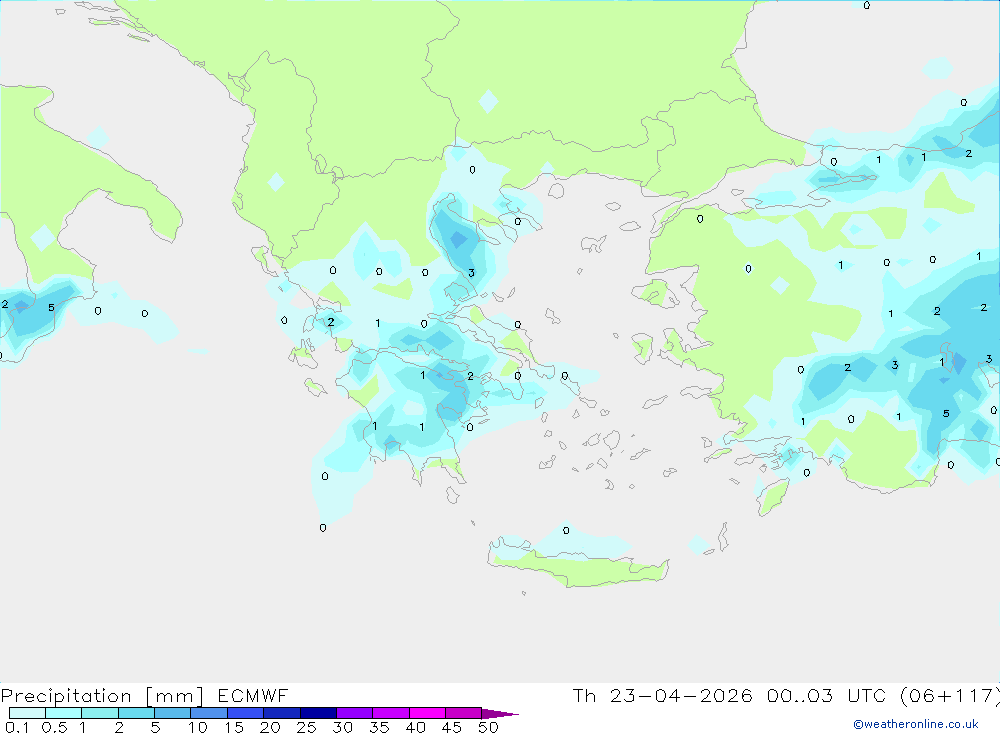This screenshot has width=1000, height=733.
Task: Click the over-50 mm arrow tip of legend
Action: coord(499,714)
